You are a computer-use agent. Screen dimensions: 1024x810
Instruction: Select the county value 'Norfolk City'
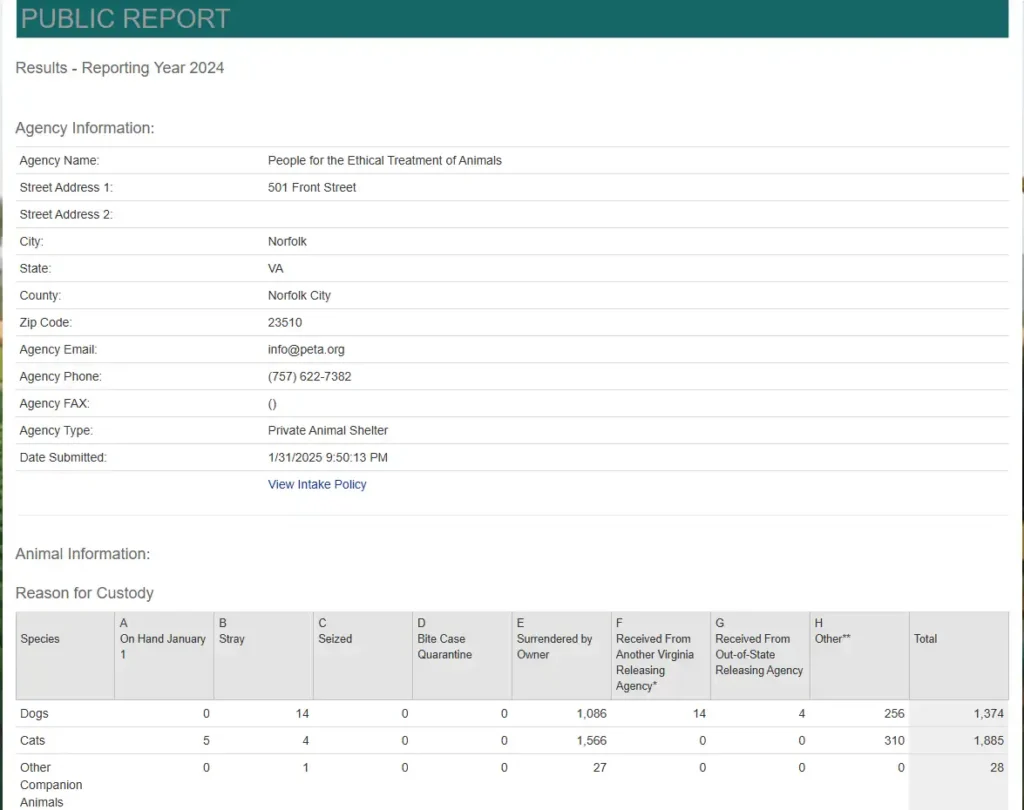click(x=299, y=295)
